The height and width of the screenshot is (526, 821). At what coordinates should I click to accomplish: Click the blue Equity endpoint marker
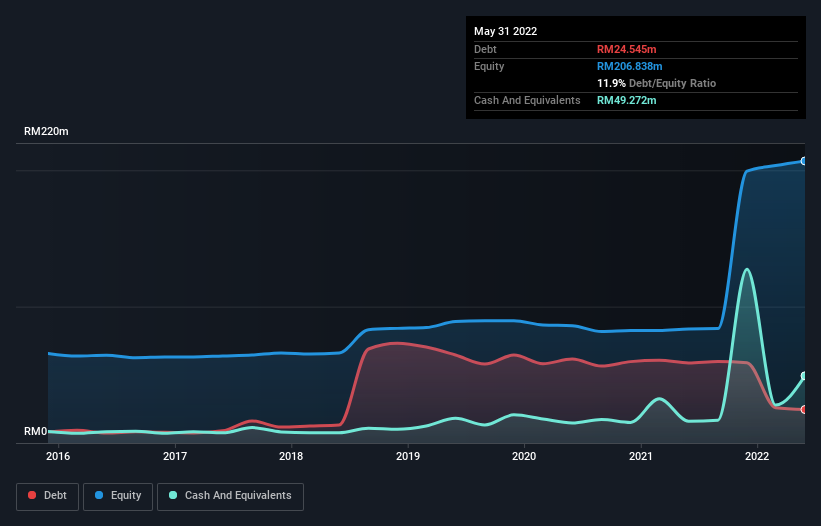click(x=804, y=161)
